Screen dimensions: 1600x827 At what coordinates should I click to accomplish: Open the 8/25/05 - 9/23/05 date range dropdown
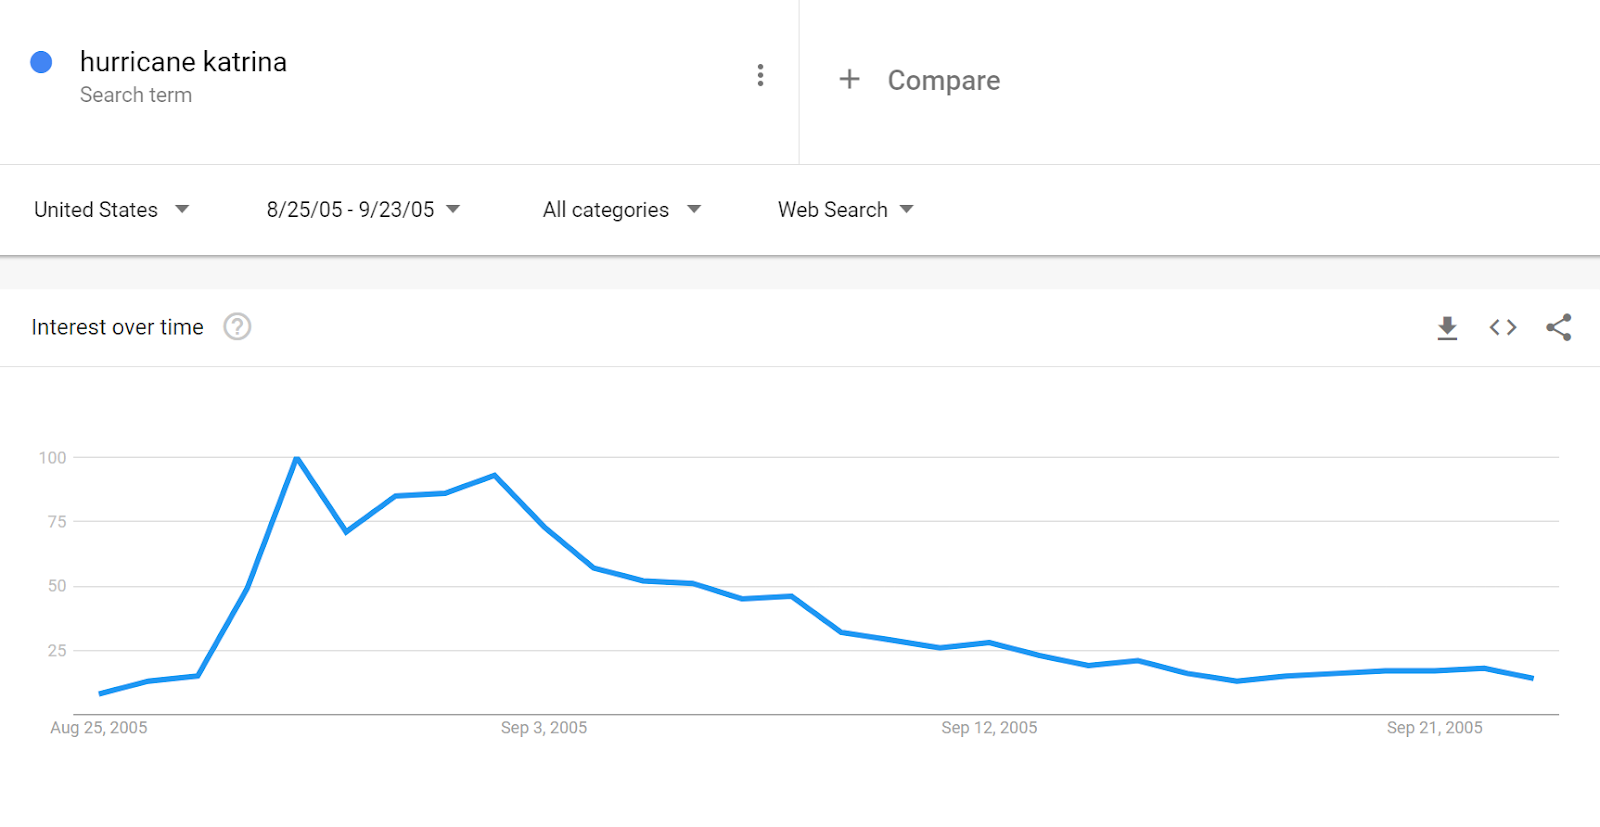363,210
